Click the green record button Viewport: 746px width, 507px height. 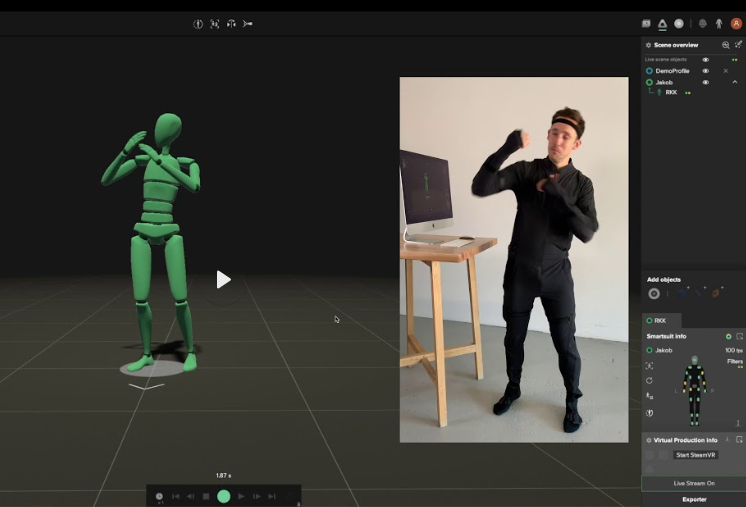click(224, 497)
